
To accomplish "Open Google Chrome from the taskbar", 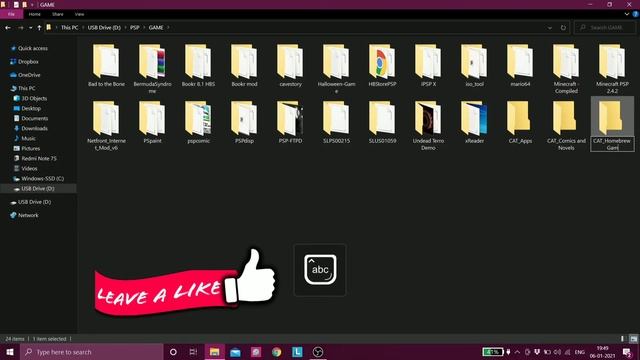I will coord(277,352).
